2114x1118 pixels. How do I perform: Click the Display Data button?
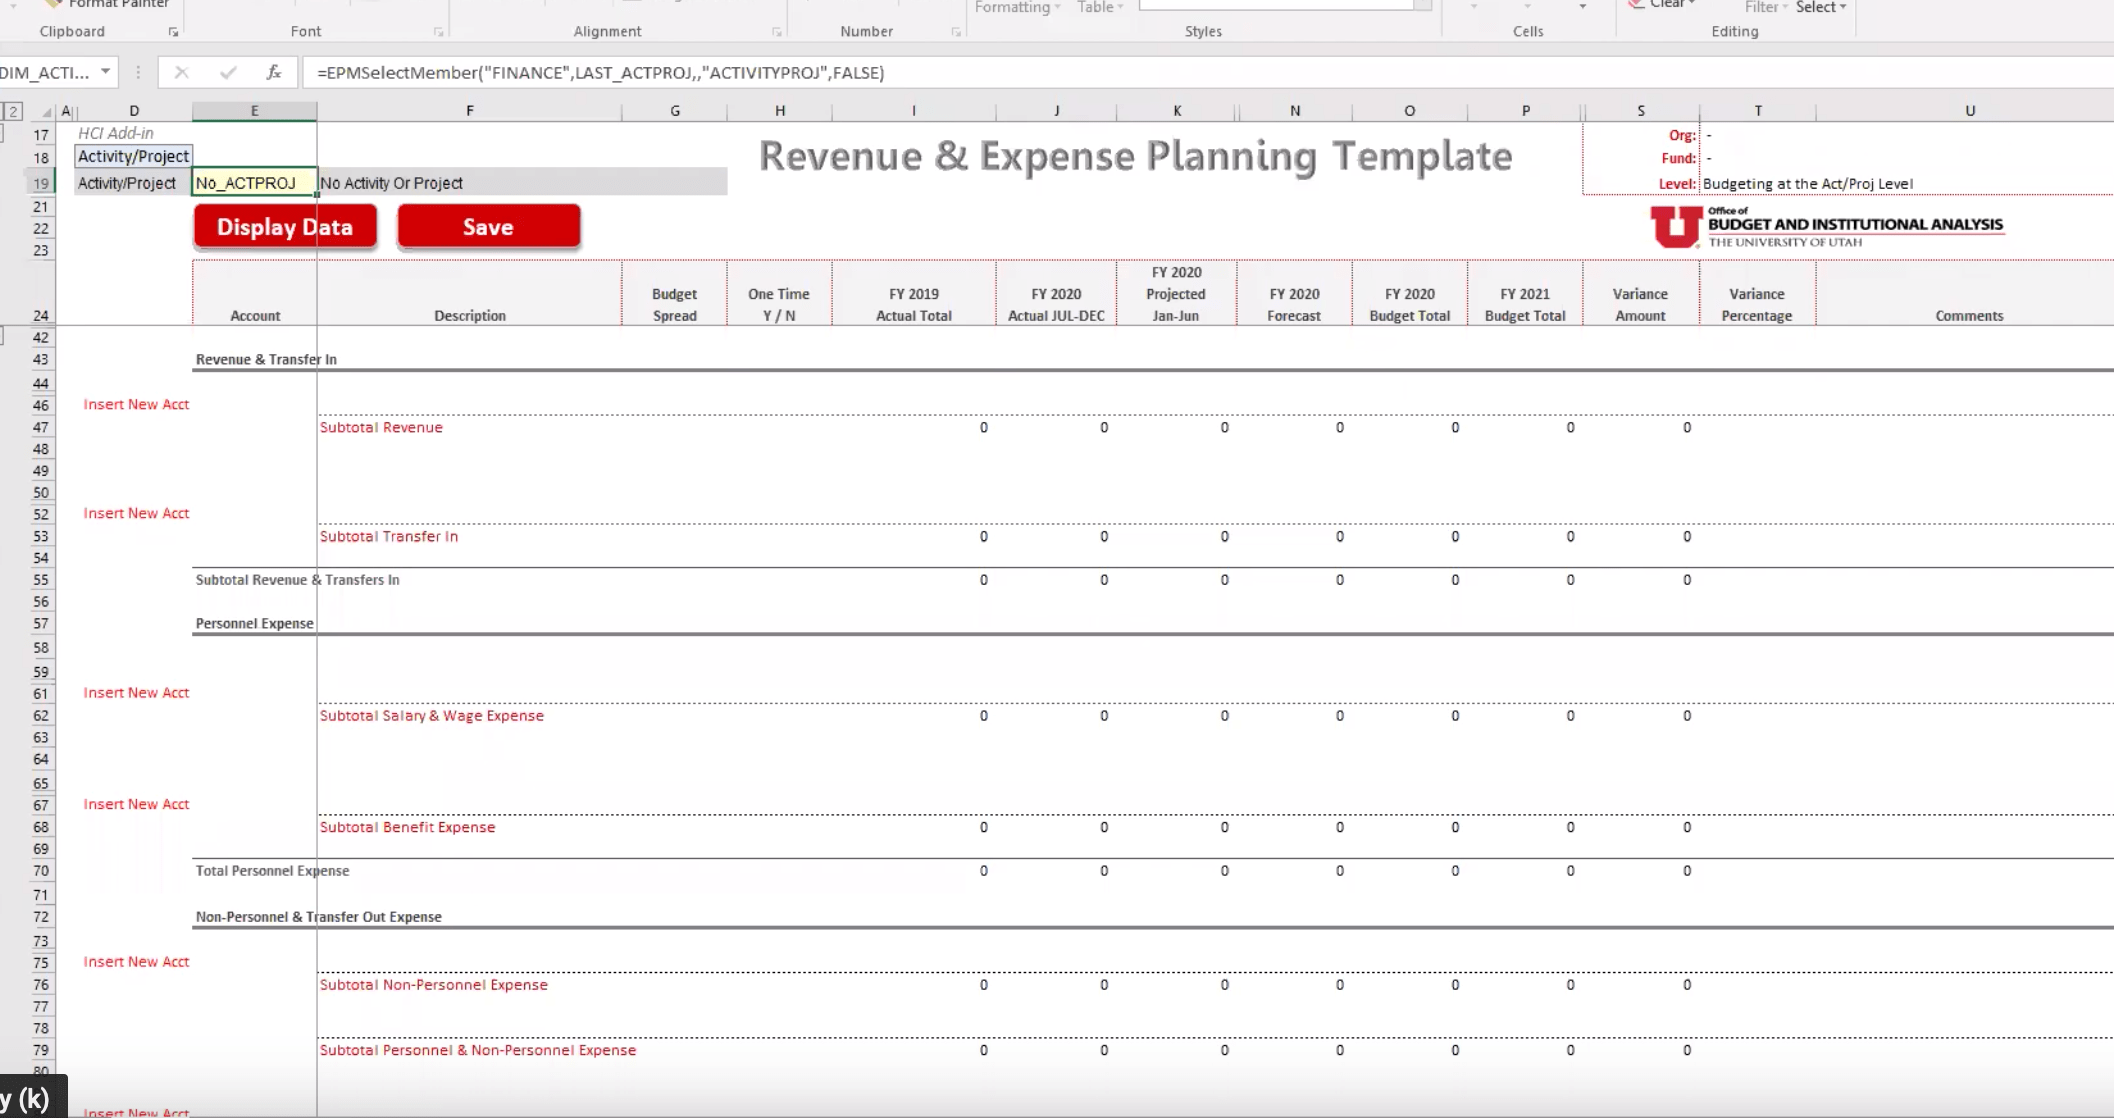(285, 227)
